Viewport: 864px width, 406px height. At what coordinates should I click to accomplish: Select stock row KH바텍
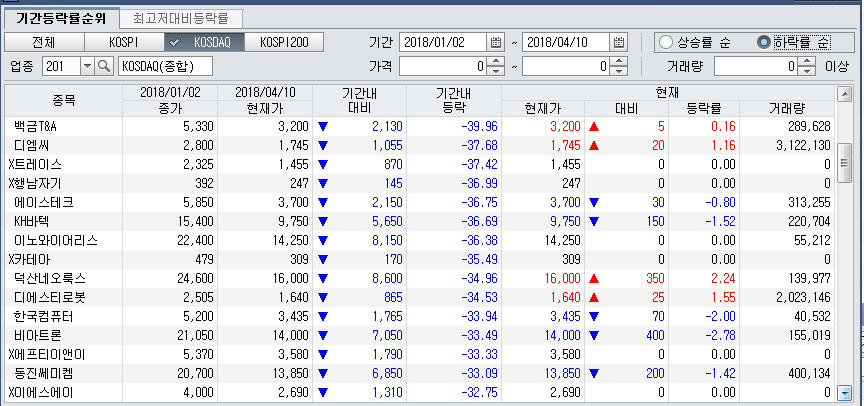coord(420,221)
